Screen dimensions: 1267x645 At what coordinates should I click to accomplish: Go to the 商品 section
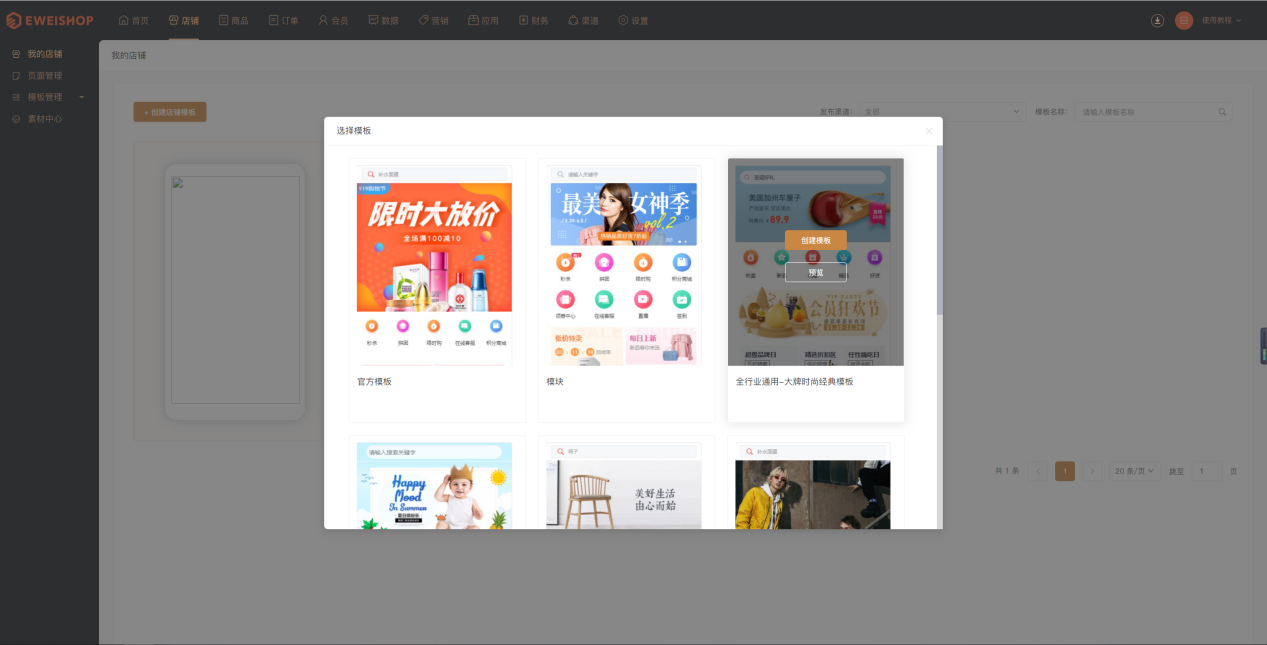[x=234, y=20]
